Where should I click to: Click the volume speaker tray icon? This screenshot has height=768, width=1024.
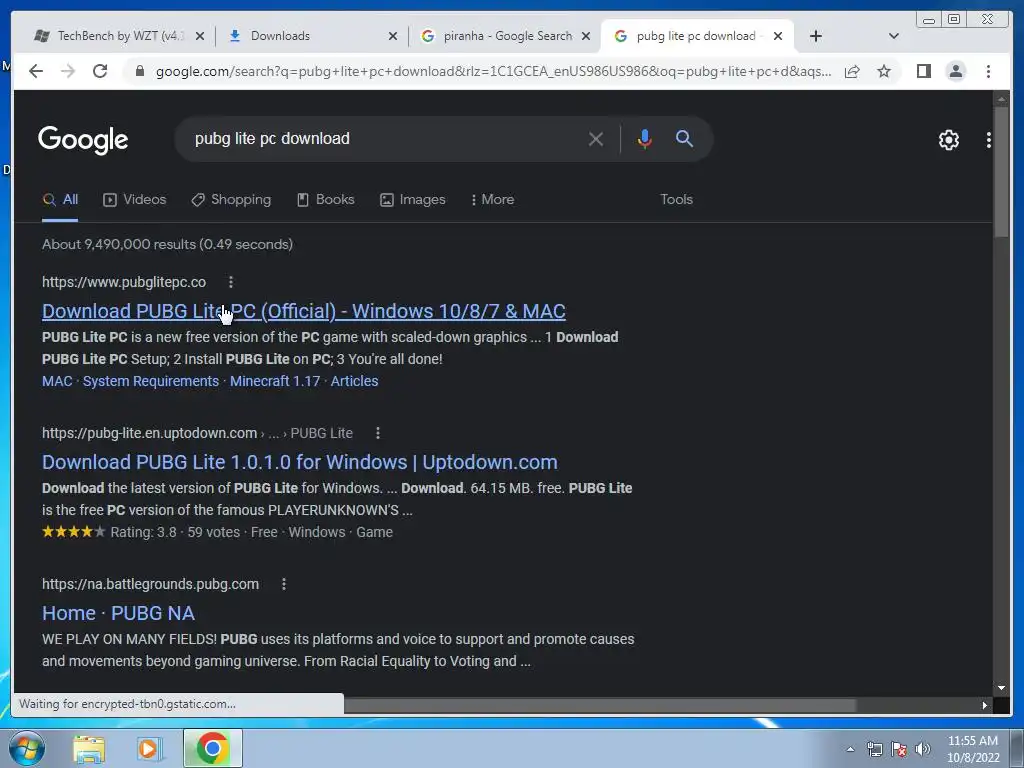(x=923, y=749)
